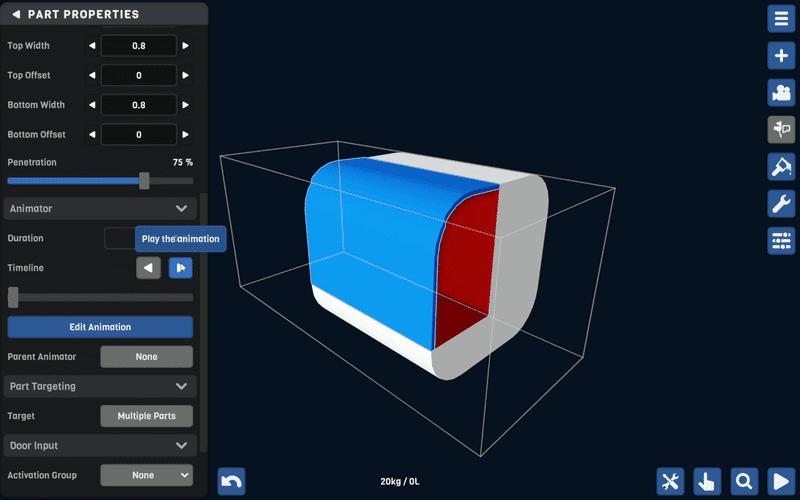
Task: Click the Edit Animation button
Action: (x=100, y=327)
